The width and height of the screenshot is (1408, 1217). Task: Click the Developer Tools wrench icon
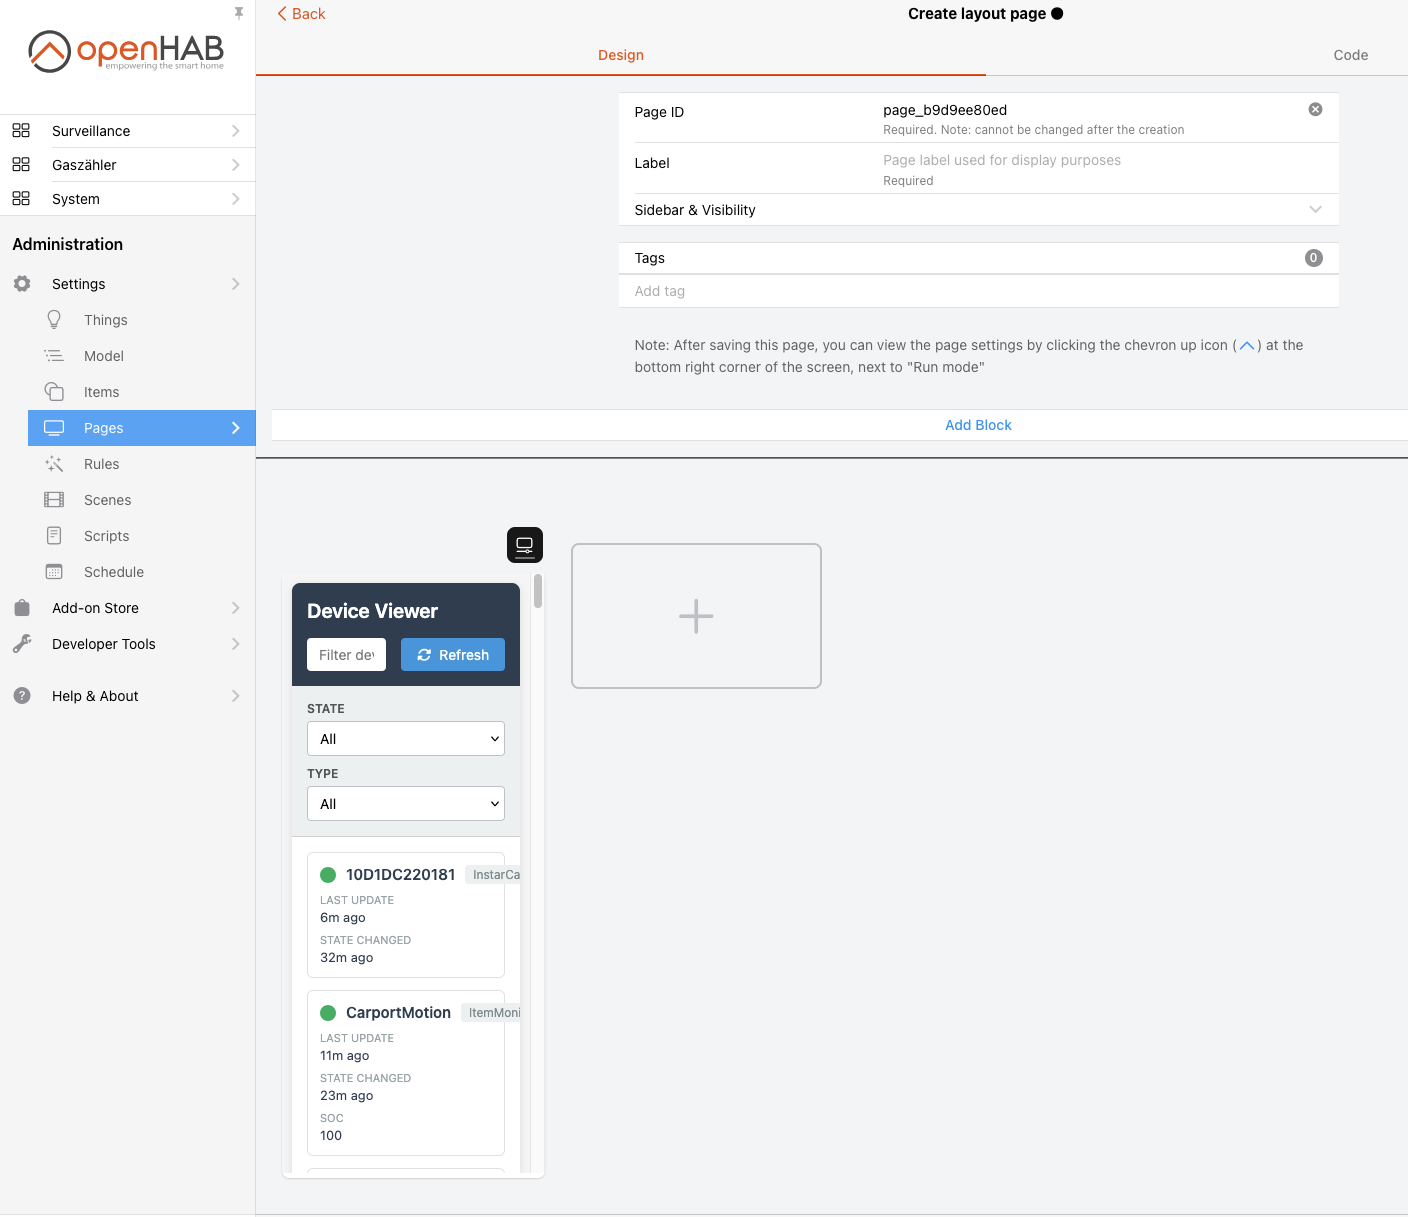pos(22,644)
